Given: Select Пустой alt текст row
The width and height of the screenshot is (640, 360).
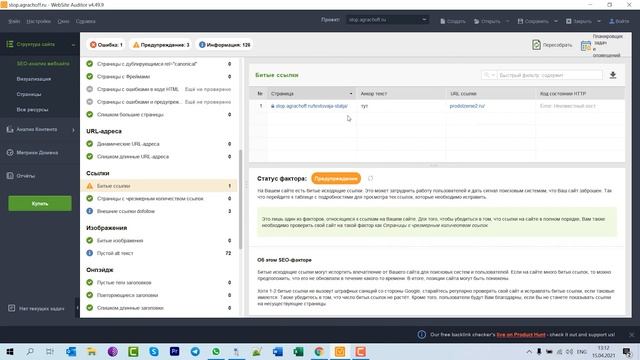Looking at the screenshot, I should point(159,253).
